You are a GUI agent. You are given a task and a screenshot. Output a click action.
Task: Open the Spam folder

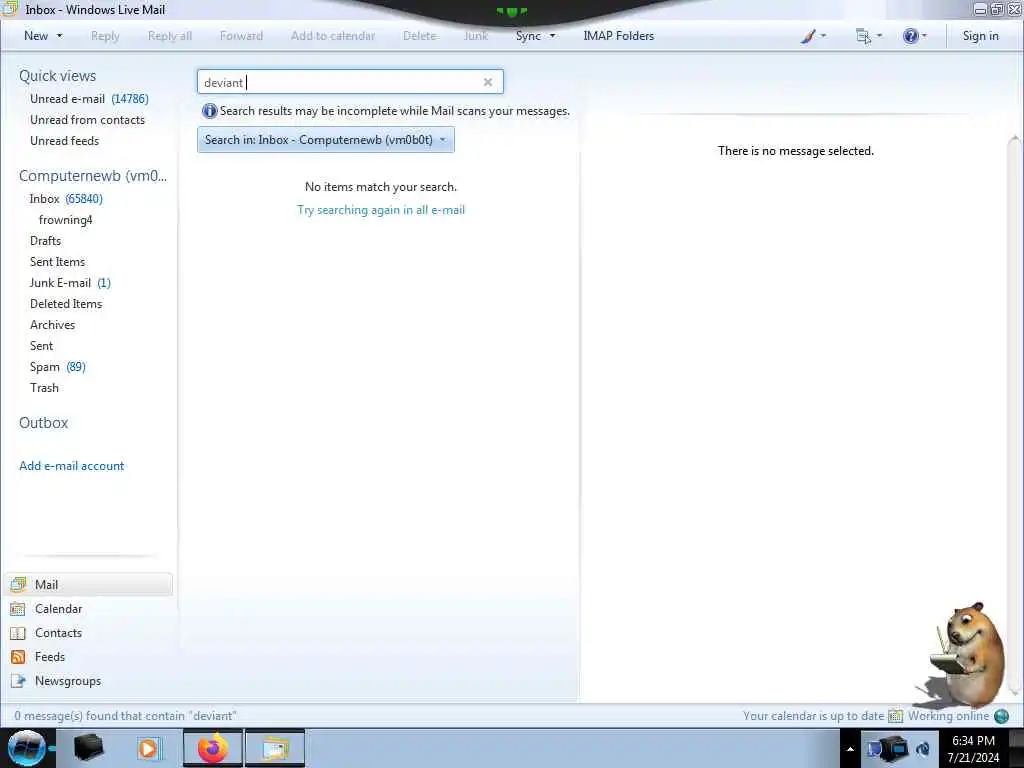pos(44,367)
